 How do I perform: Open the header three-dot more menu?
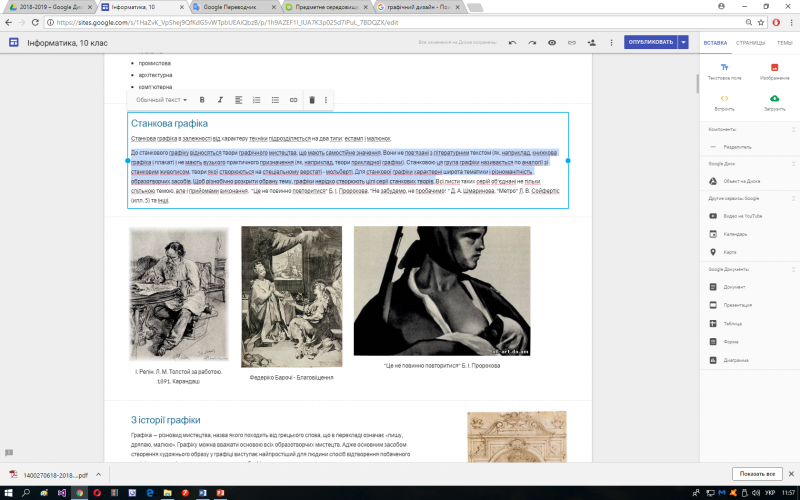point(611,43)
